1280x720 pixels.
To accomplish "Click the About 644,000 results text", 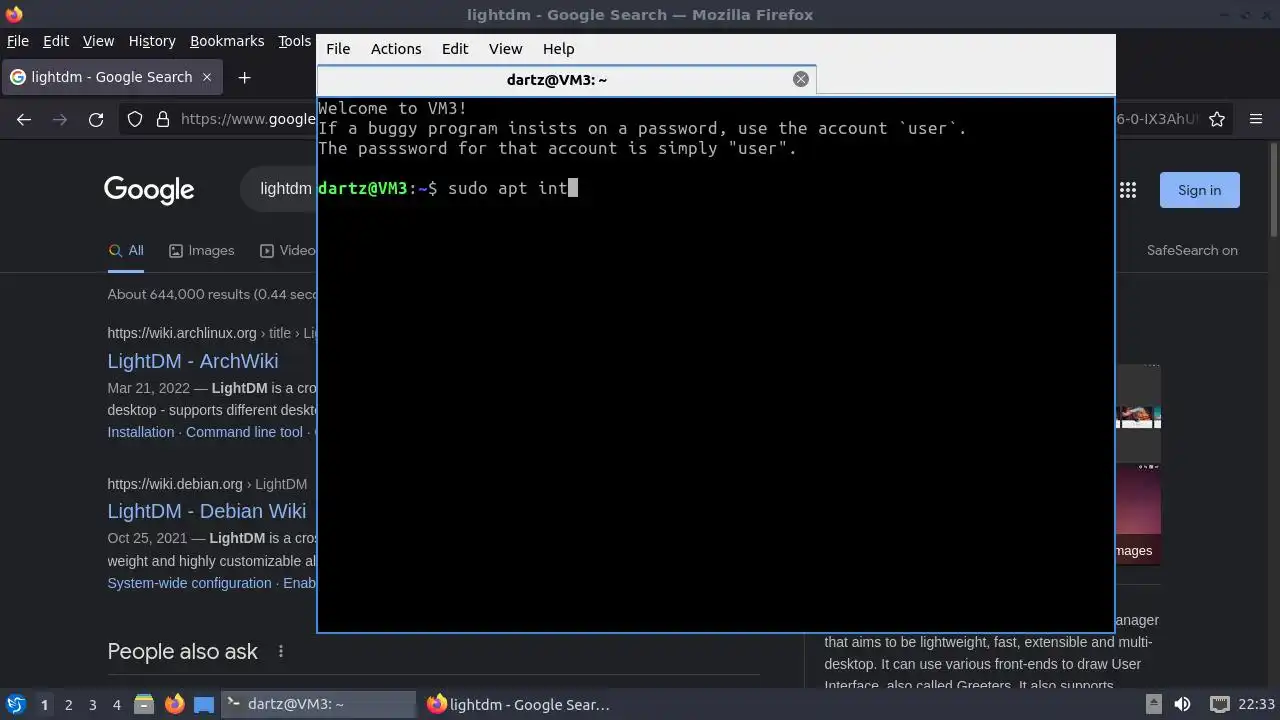I will 212,294.
